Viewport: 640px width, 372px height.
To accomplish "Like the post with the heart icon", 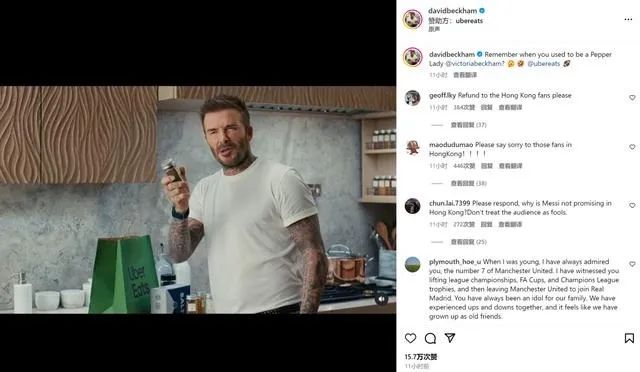I will tap(411, 338).
